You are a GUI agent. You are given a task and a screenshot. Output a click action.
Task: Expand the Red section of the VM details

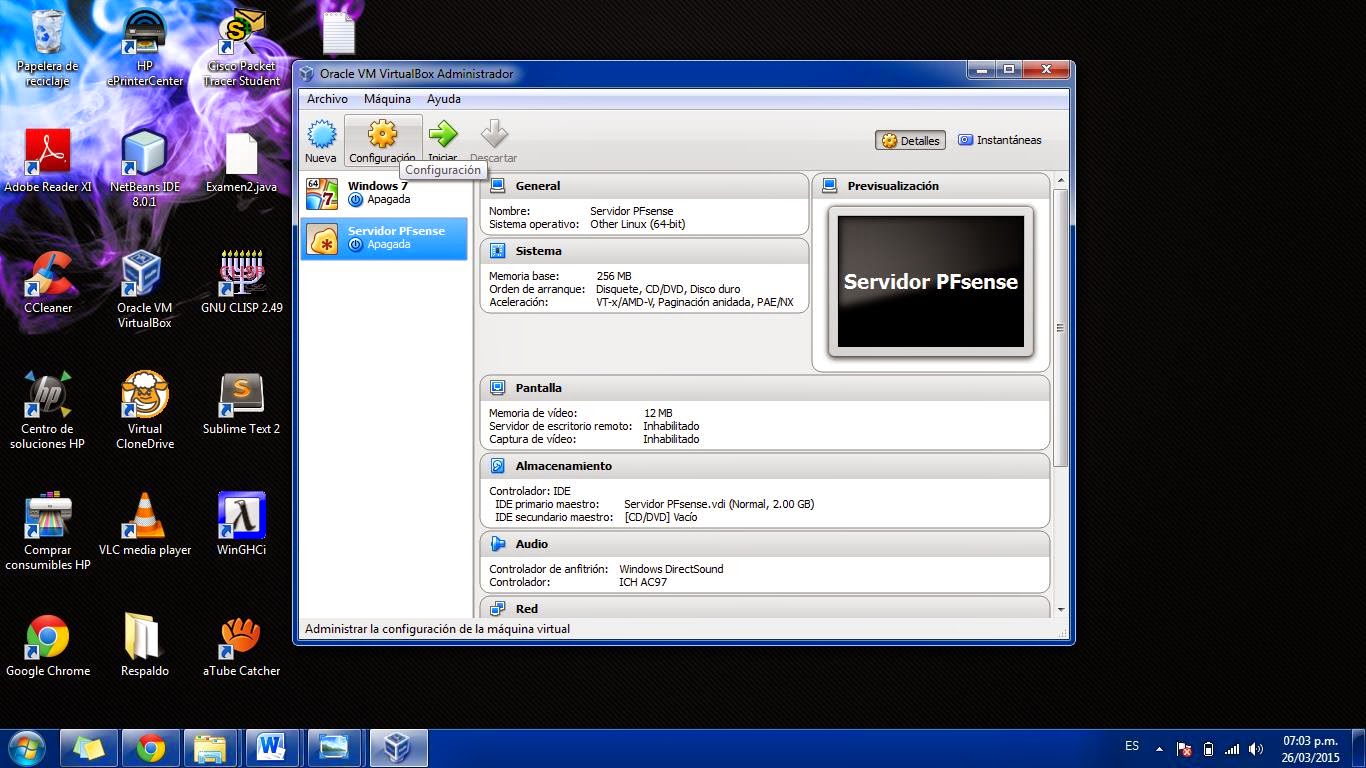point(526,608)
